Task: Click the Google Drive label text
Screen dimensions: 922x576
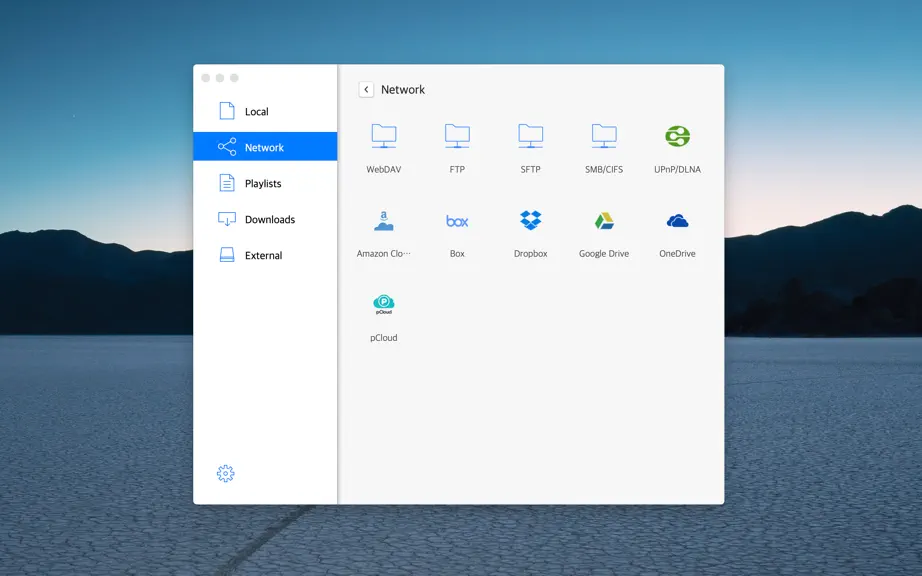Action: point(604,253)
